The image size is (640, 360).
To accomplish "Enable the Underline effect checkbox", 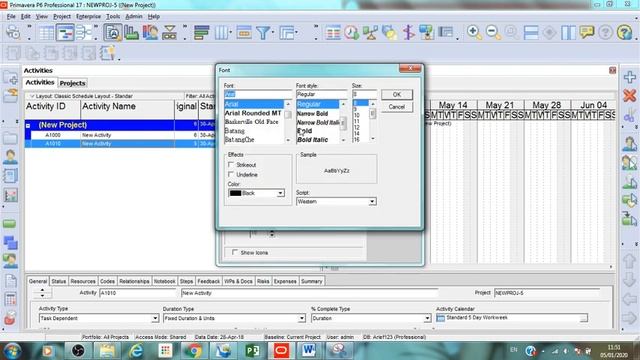I will [x=231, y=174].
